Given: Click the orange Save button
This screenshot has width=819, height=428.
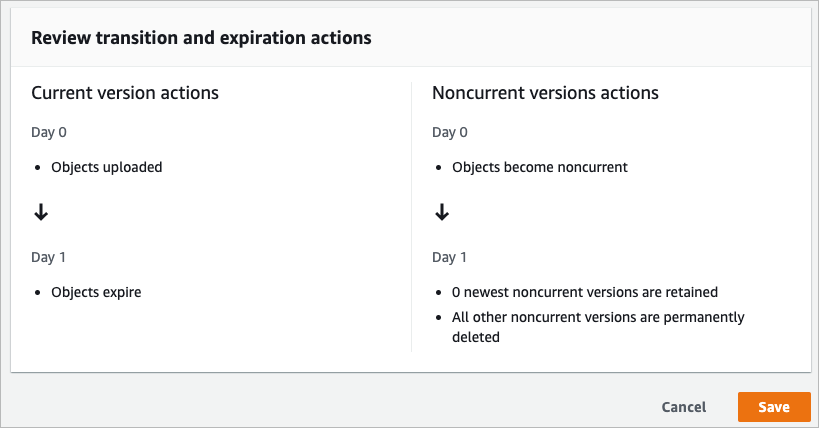Looking at the screenshot, I should point(774,407).
